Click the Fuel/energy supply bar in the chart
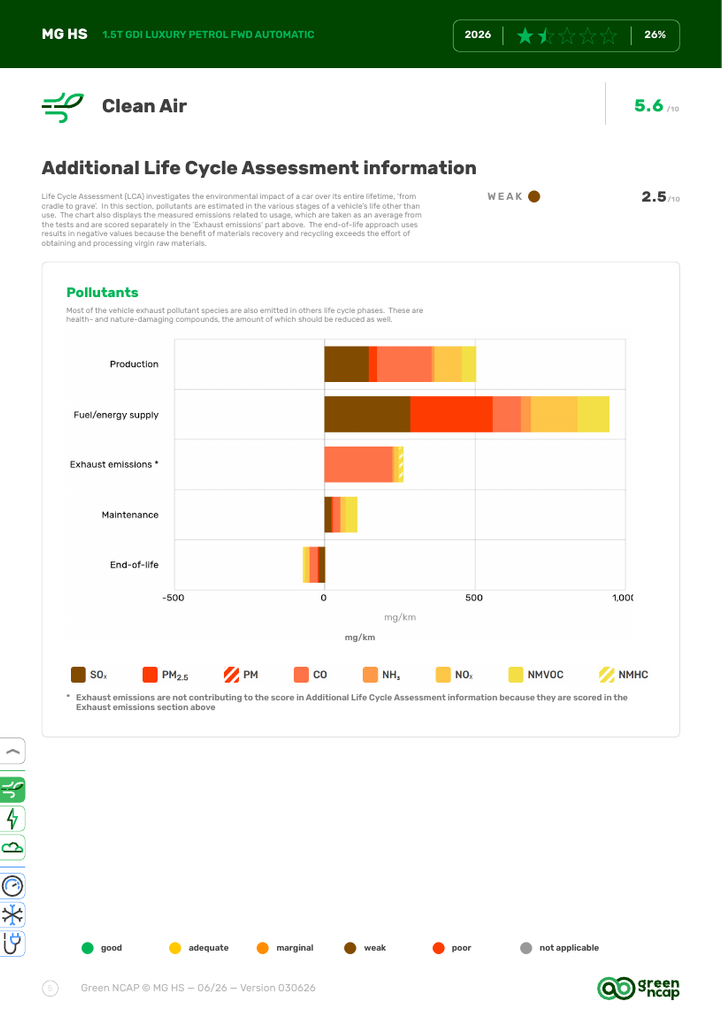The height and width of the screenshot is (1024, 722). pos(467,414)
